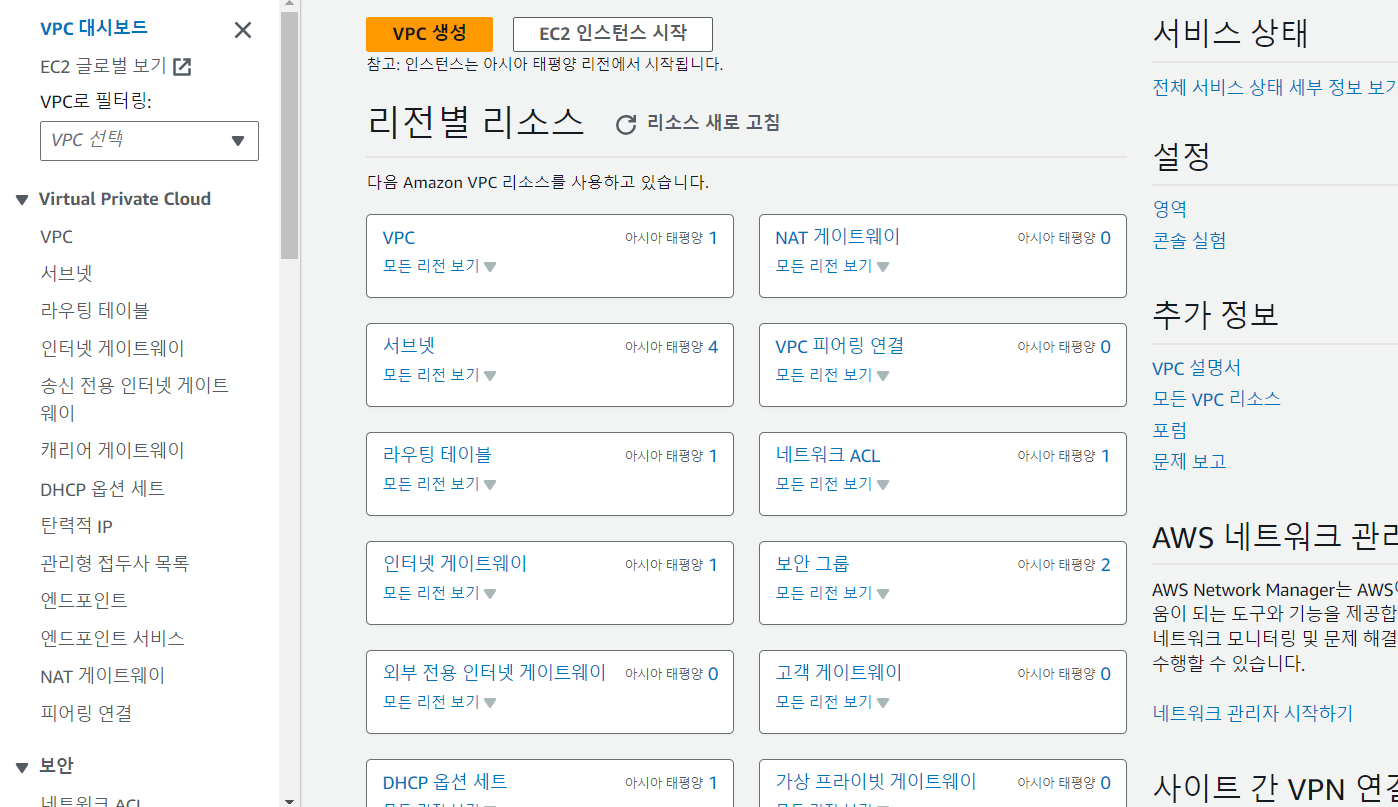This screenshot has width=1398, height=807.
Task: Click the sidebar scrollbar down arrow
Action: coord(289,800)
